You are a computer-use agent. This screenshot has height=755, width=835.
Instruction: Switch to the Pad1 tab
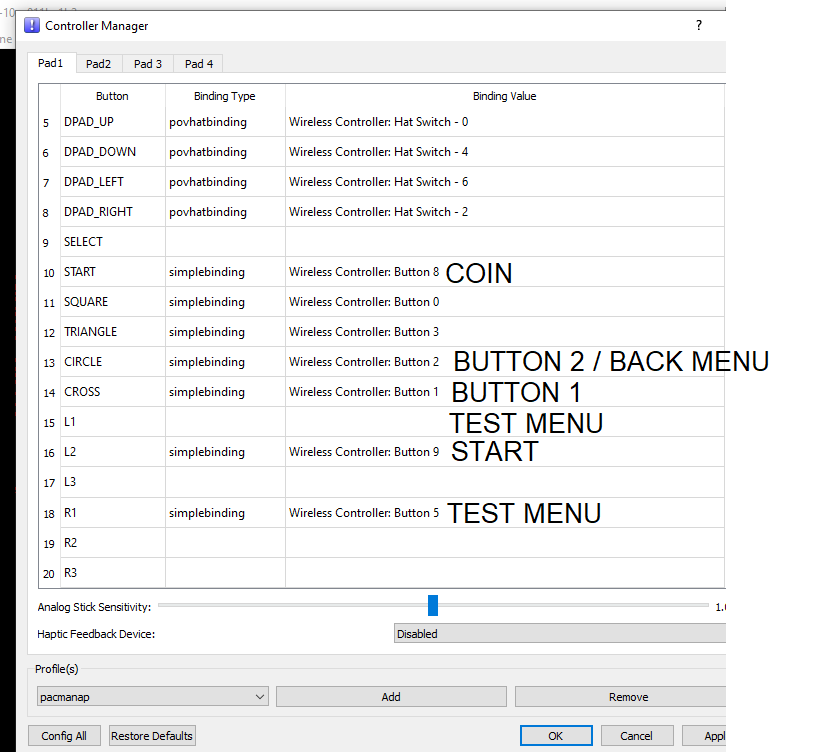tap(51, 63)
